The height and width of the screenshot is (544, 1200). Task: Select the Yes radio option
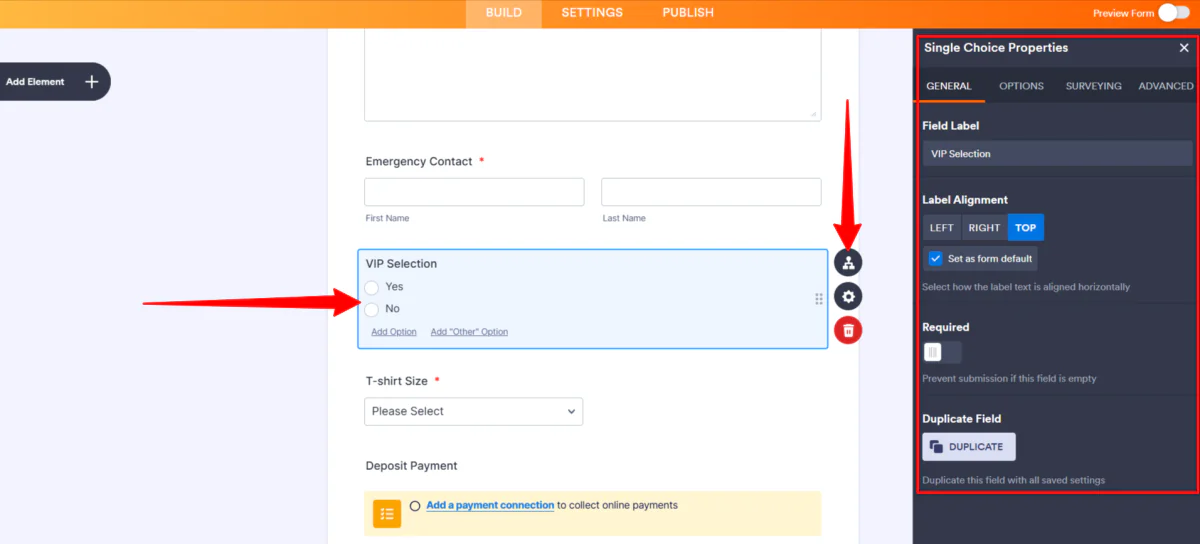pyautogui.click(x=372, y=287)
